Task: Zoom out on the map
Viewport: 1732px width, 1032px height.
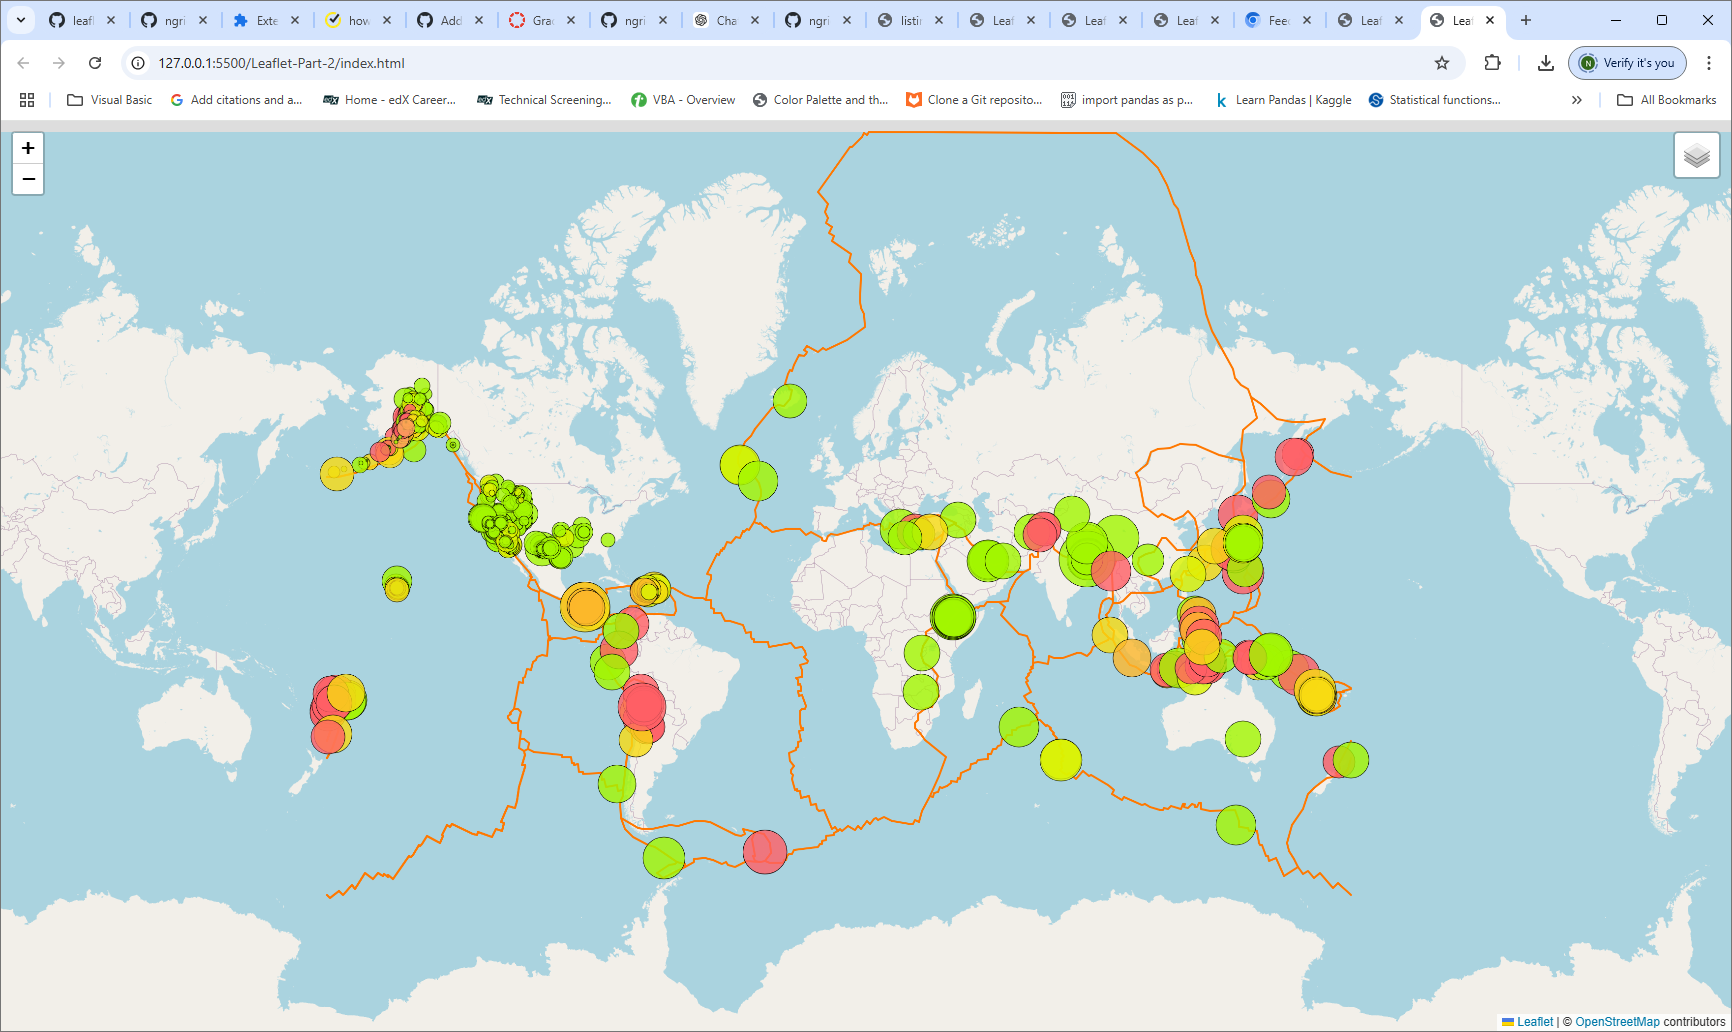Action: pos(28,179)
